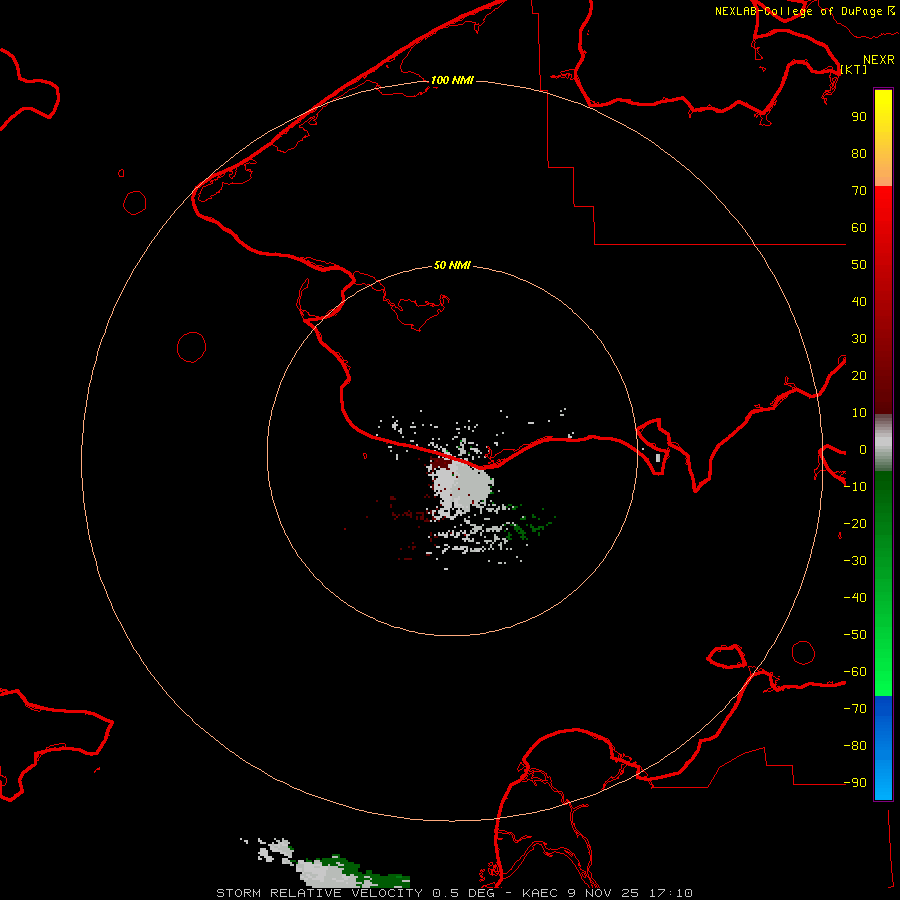Click the -10 value on velocity scale
The image size is (900, 900).
coord(855,487)
